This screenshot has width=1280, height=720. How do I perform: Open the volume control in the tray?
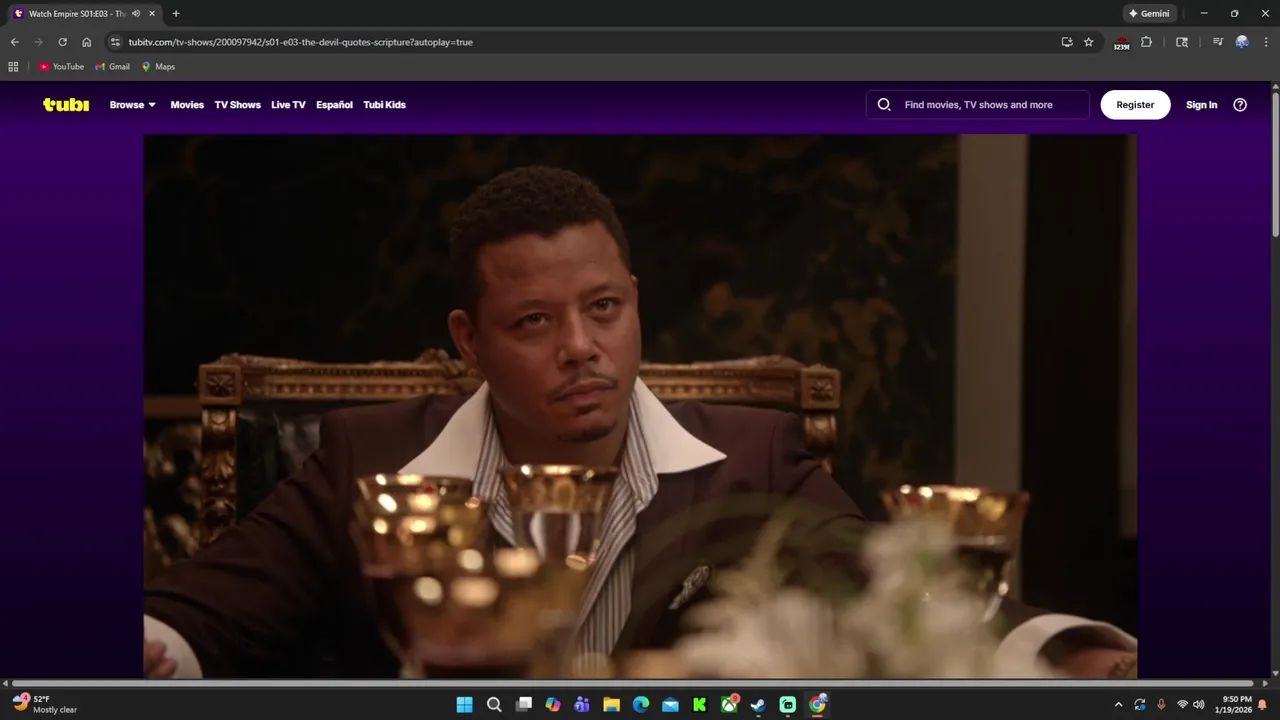[1199, 704]
